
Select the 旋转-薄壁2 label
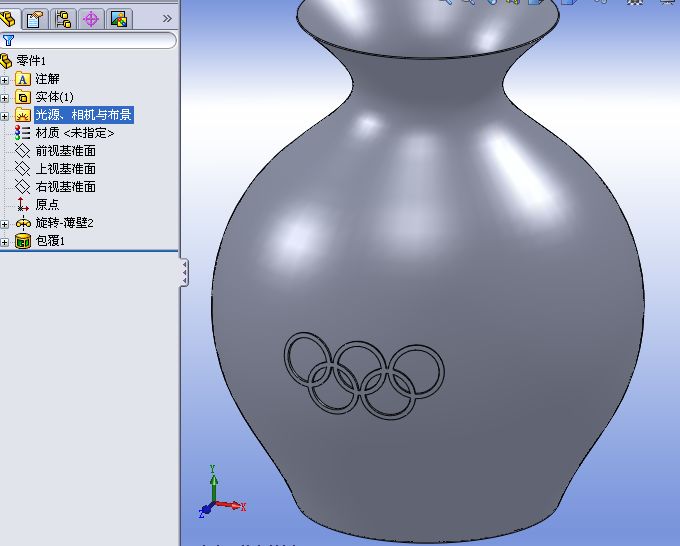pos(65,223)
